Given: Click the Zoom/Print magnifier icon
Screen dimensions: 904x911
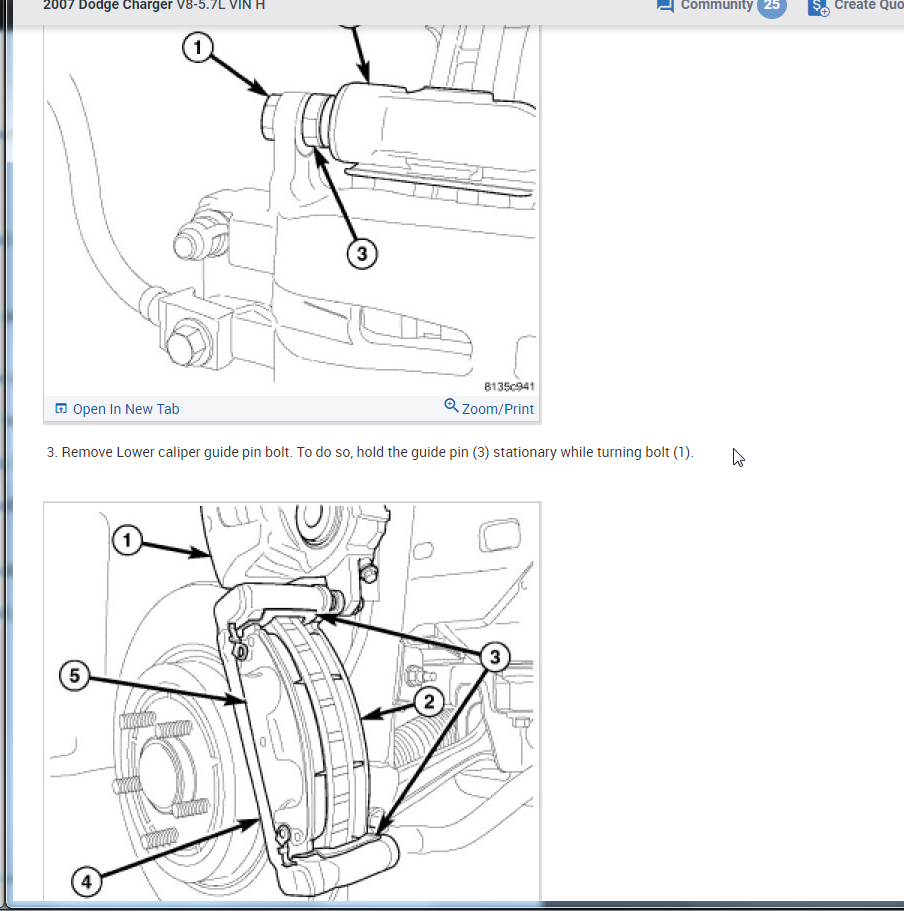Looking at the screenshot, I should coord(451,406).
